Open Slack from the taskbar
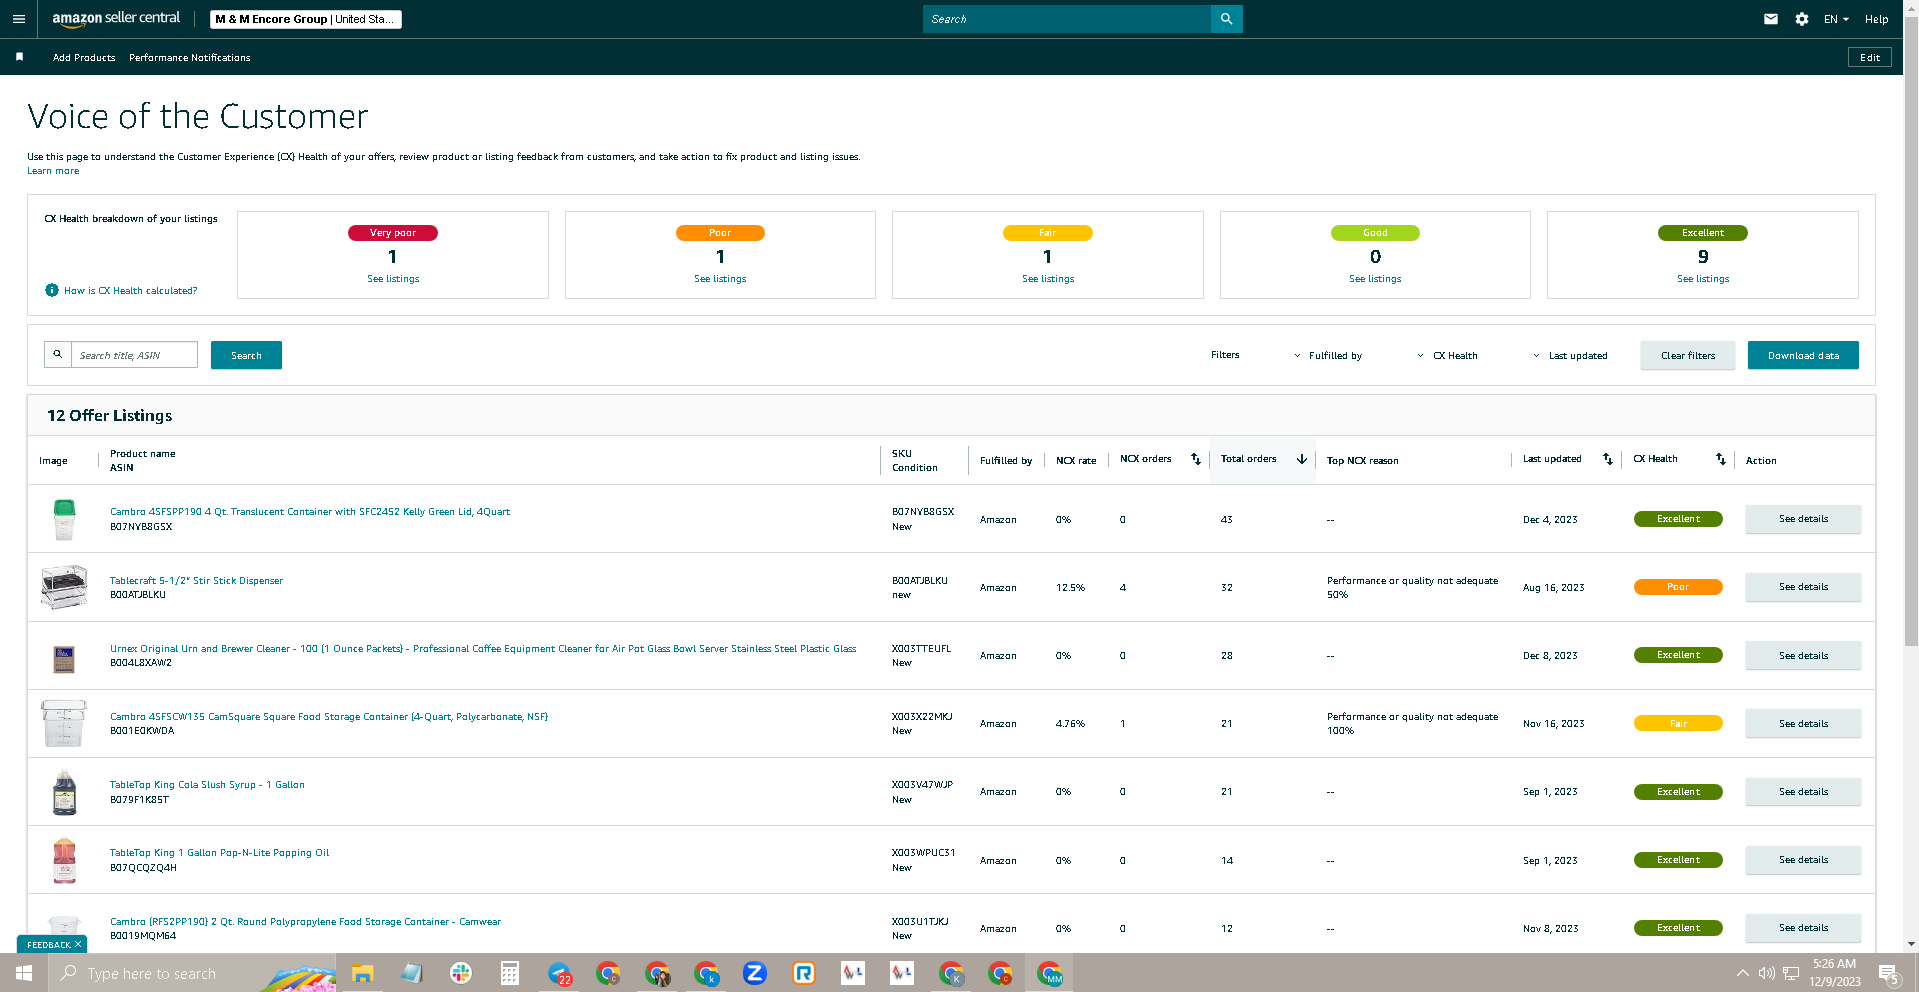This screenshot has width=1919, height=992. point(461,973)
